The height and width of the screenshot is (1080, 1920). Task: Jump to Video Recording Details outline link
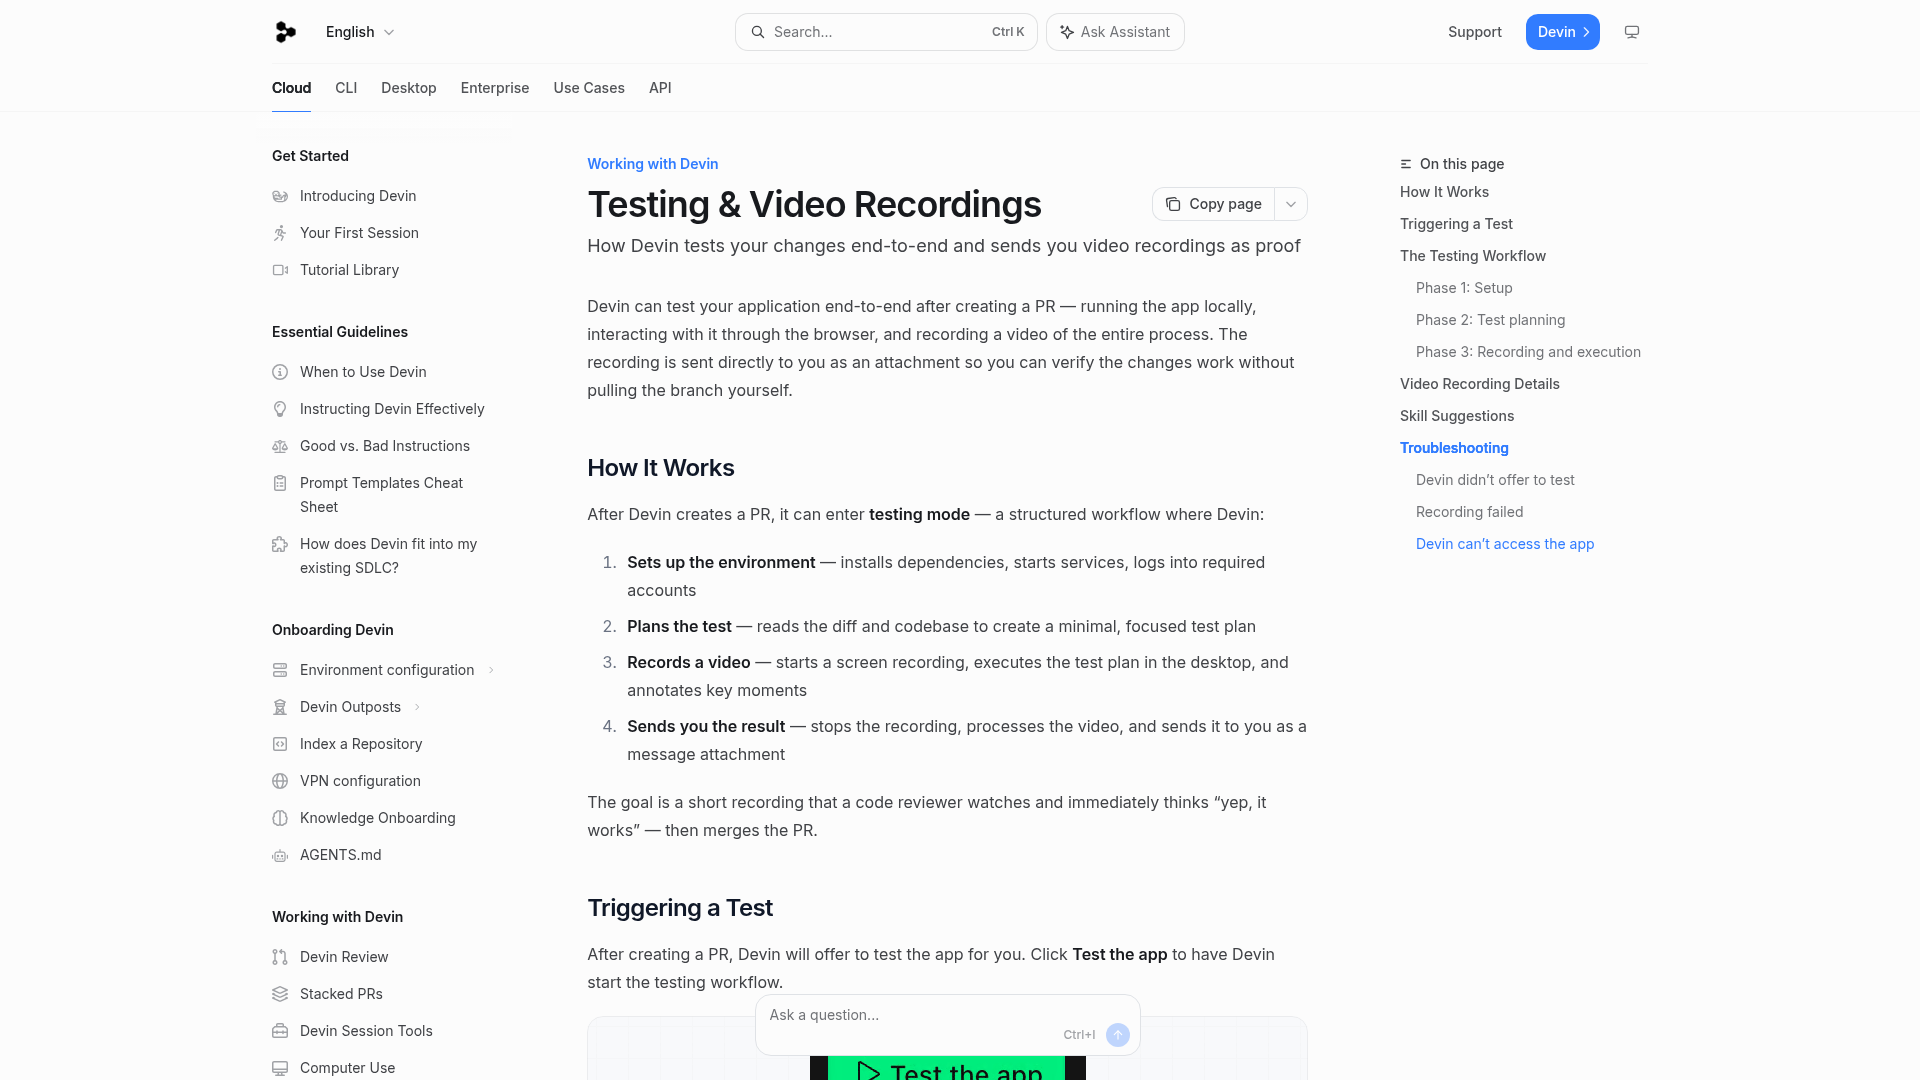(1480, 384)
